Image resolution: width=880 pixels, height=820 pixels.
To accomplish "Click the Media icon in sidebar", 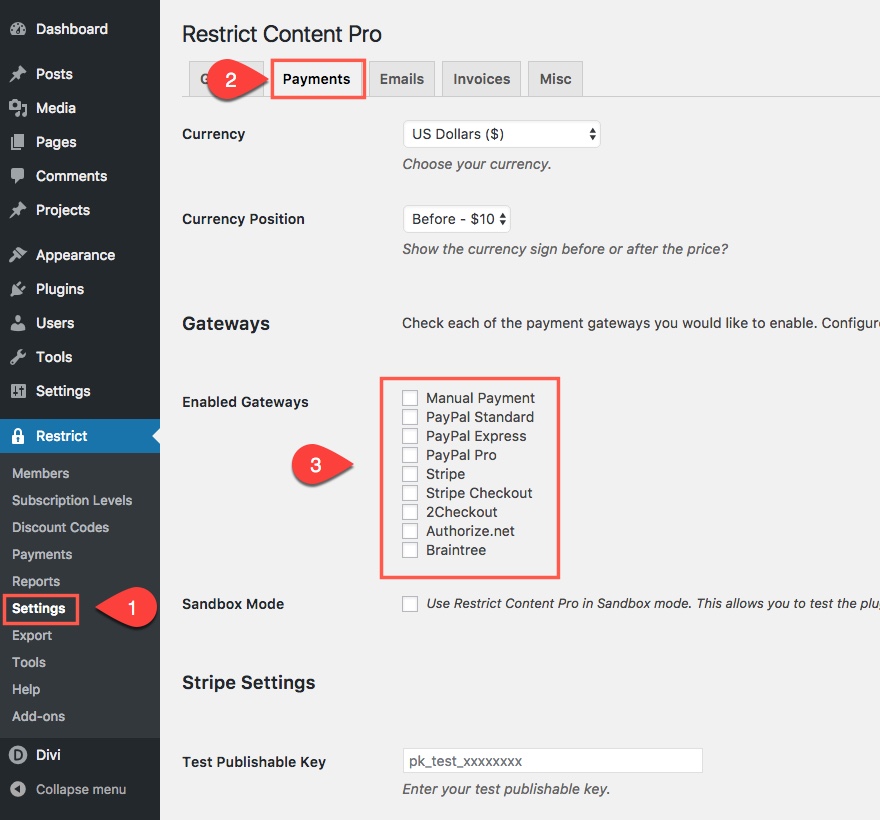I will [x=18, y=108].
